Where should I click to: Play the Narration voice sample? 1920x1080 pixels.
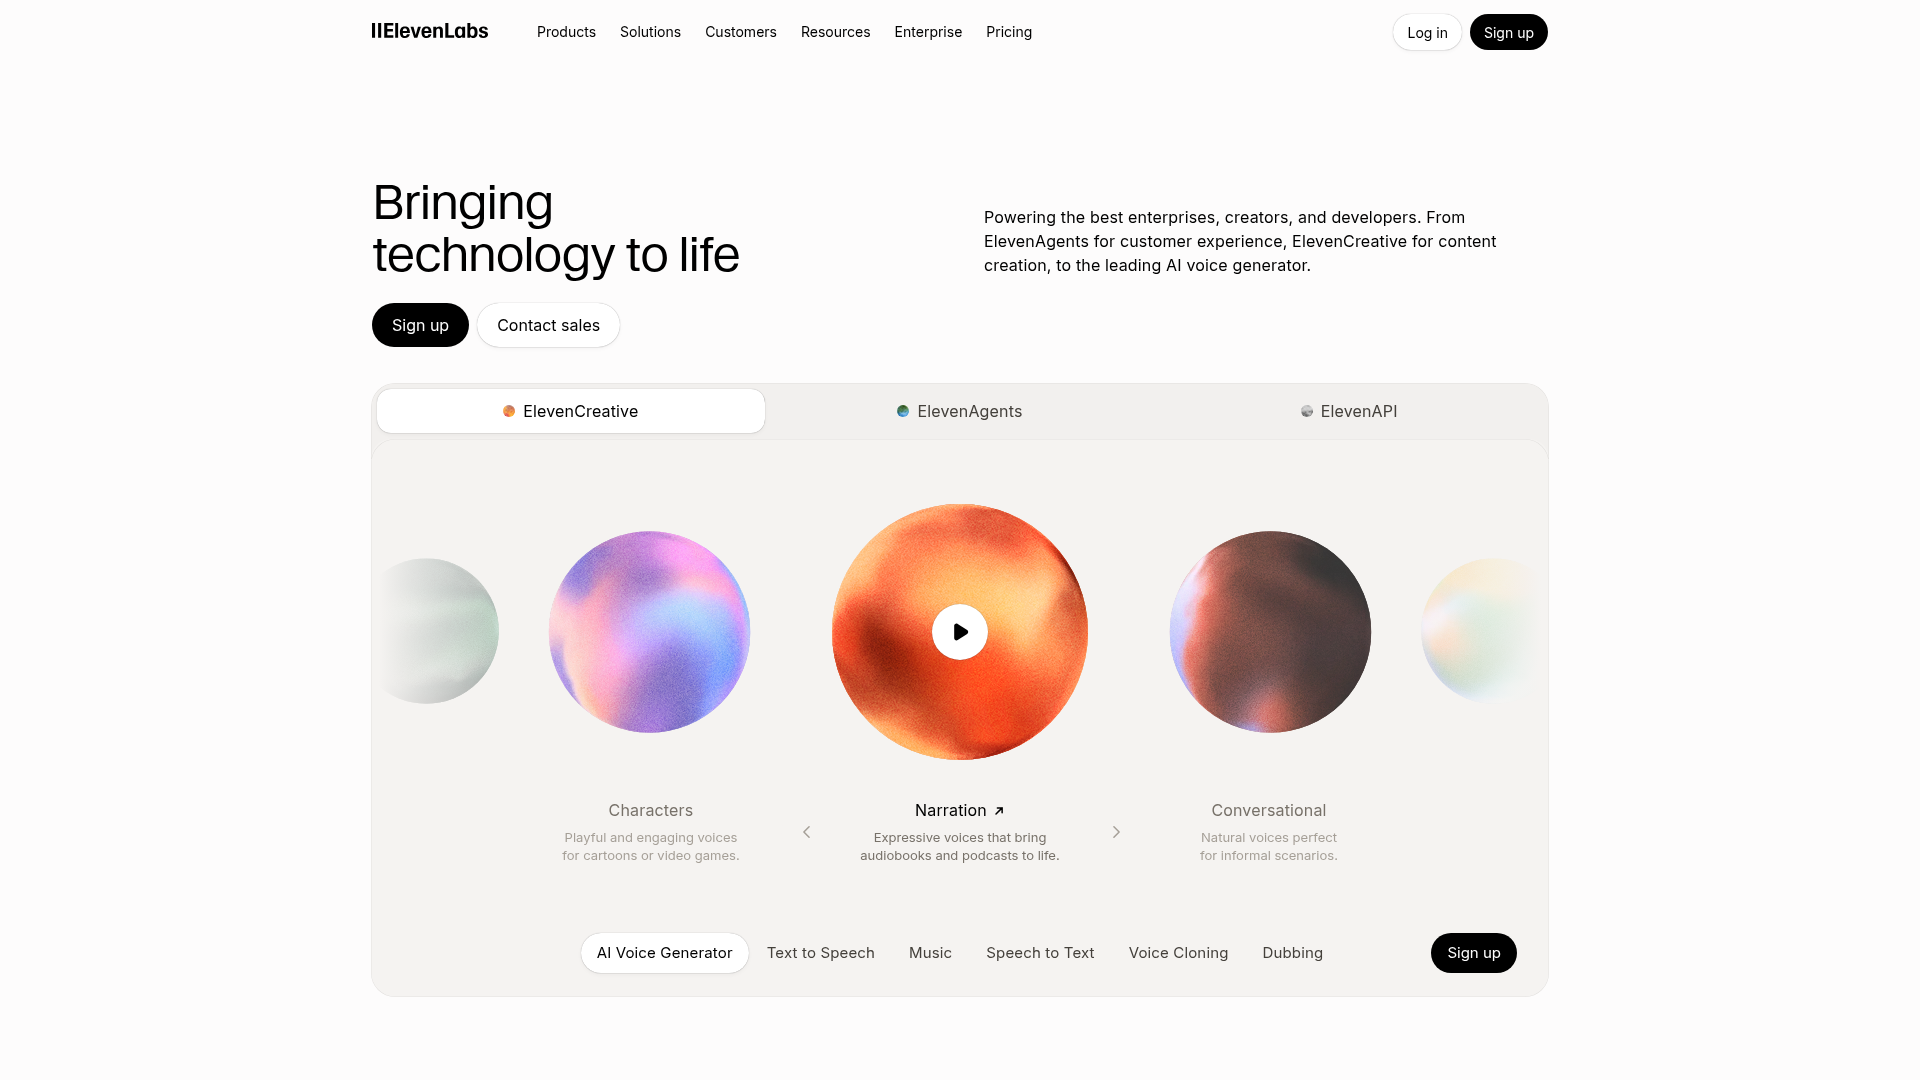click(x=960, y=632)
